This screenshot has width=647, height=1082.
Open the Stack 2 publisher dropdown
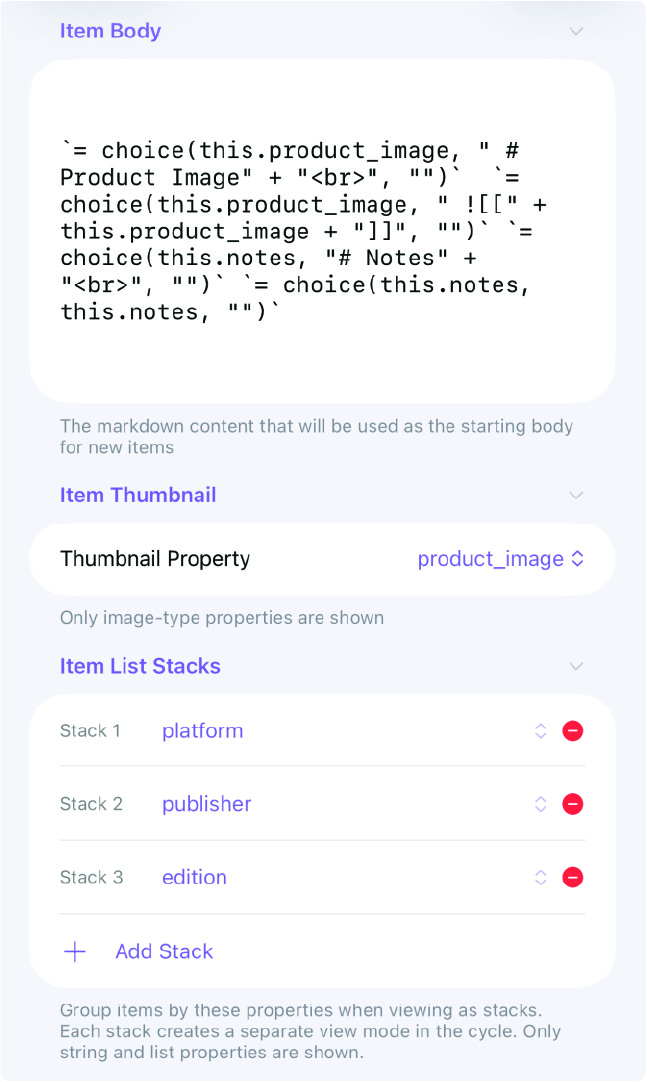[x=206, y=804]
